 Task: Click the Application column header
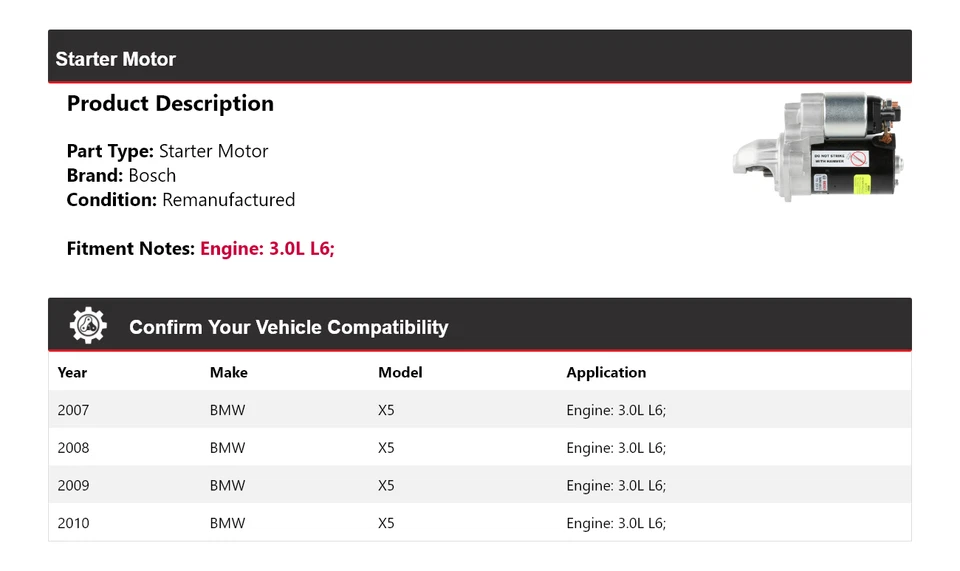click(606, 373)
